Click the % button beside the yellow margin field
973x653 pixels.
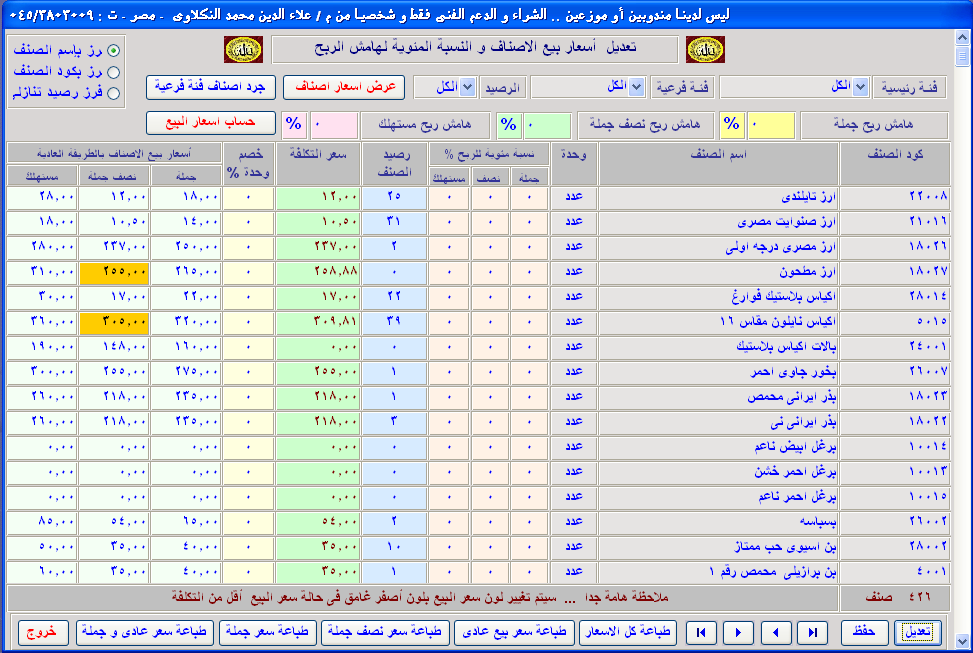(732, 124)
